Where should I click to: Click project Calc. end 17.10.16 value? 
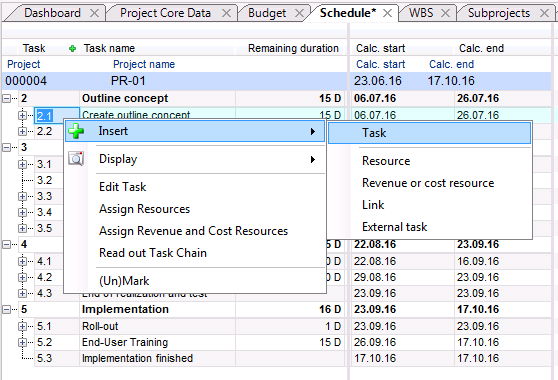[x=451, y=81]
